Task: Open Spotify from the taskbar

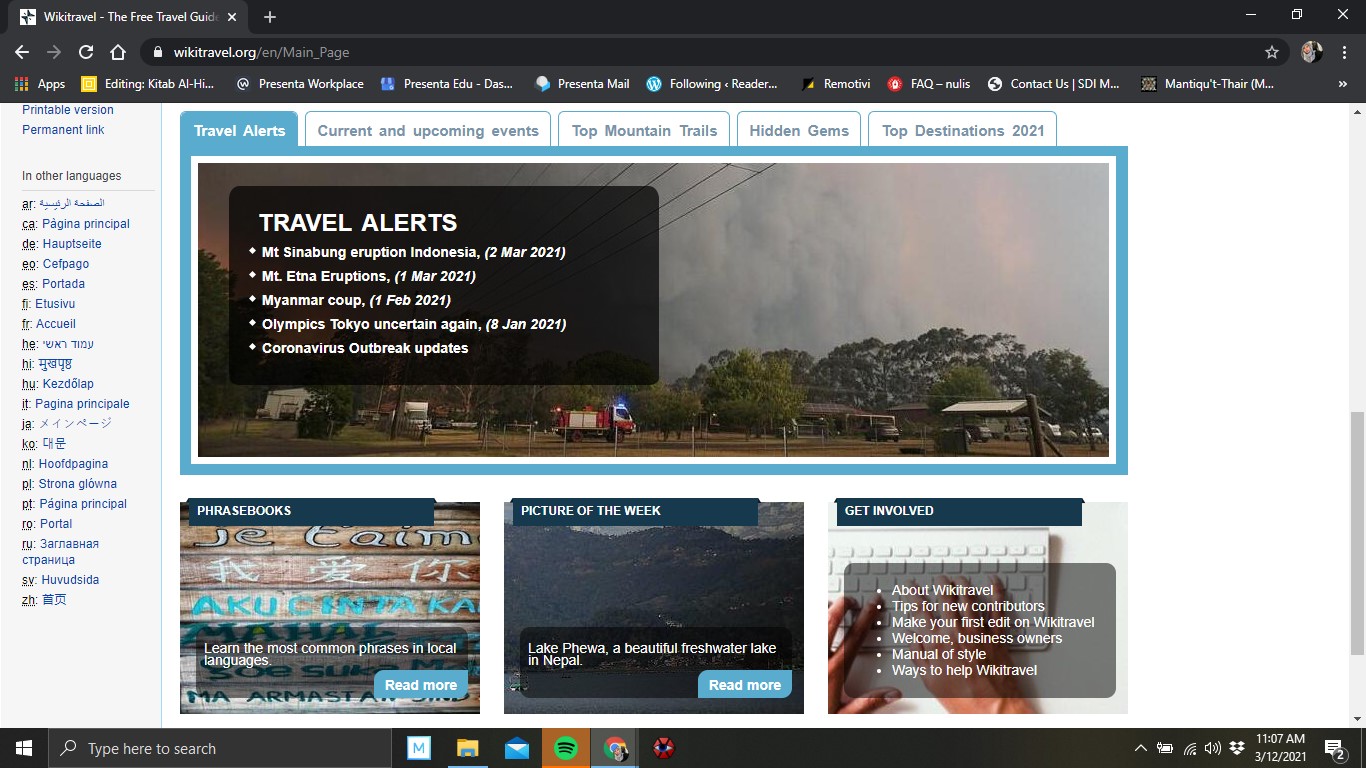Action: 566,748
